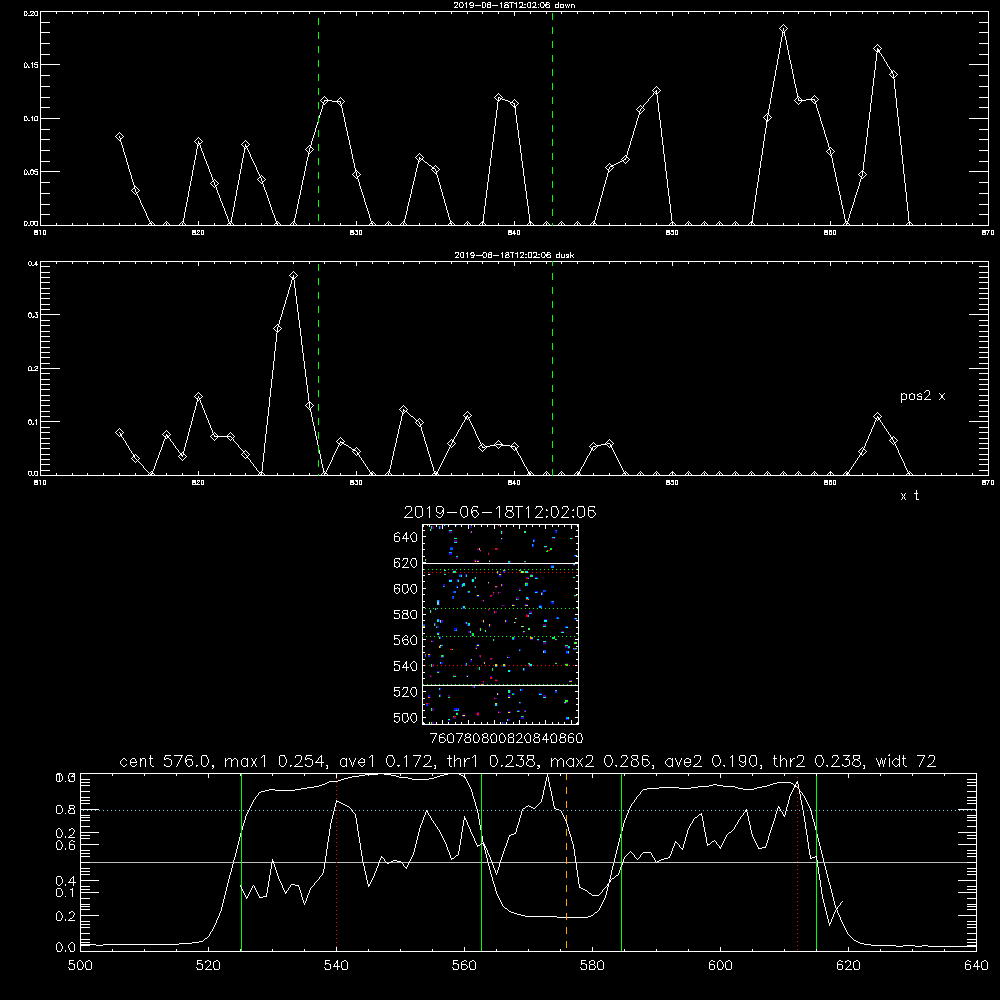Click the 'pos2 x' label
This screenshot has height=1000, width=1000.
922,396
